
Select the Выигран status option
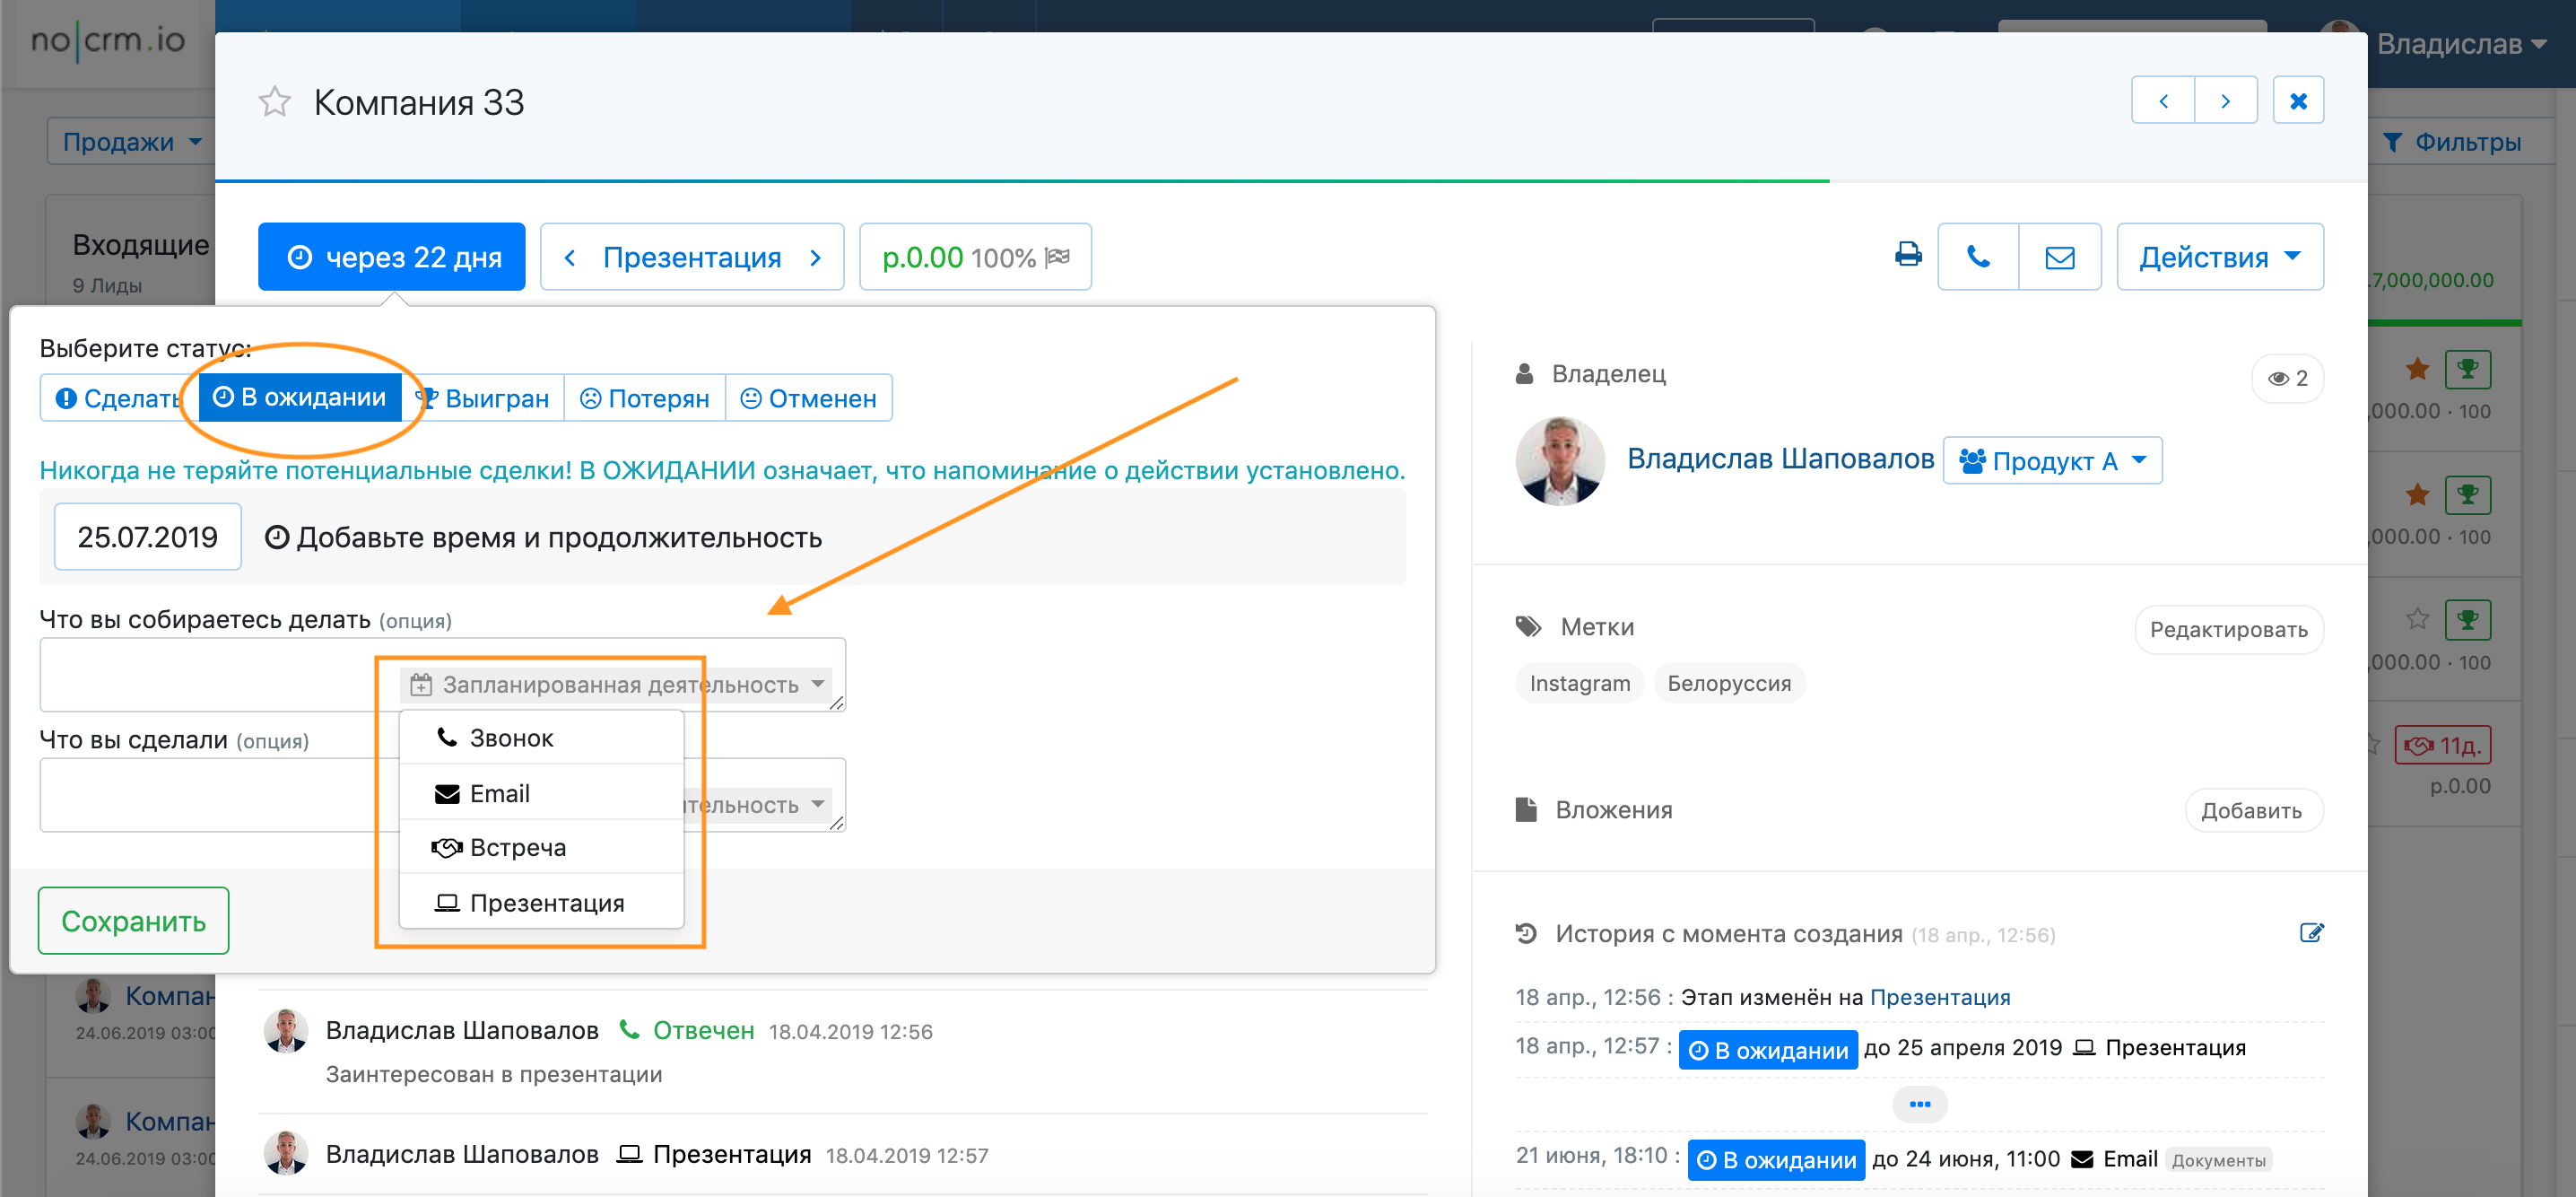click(484, 398)
